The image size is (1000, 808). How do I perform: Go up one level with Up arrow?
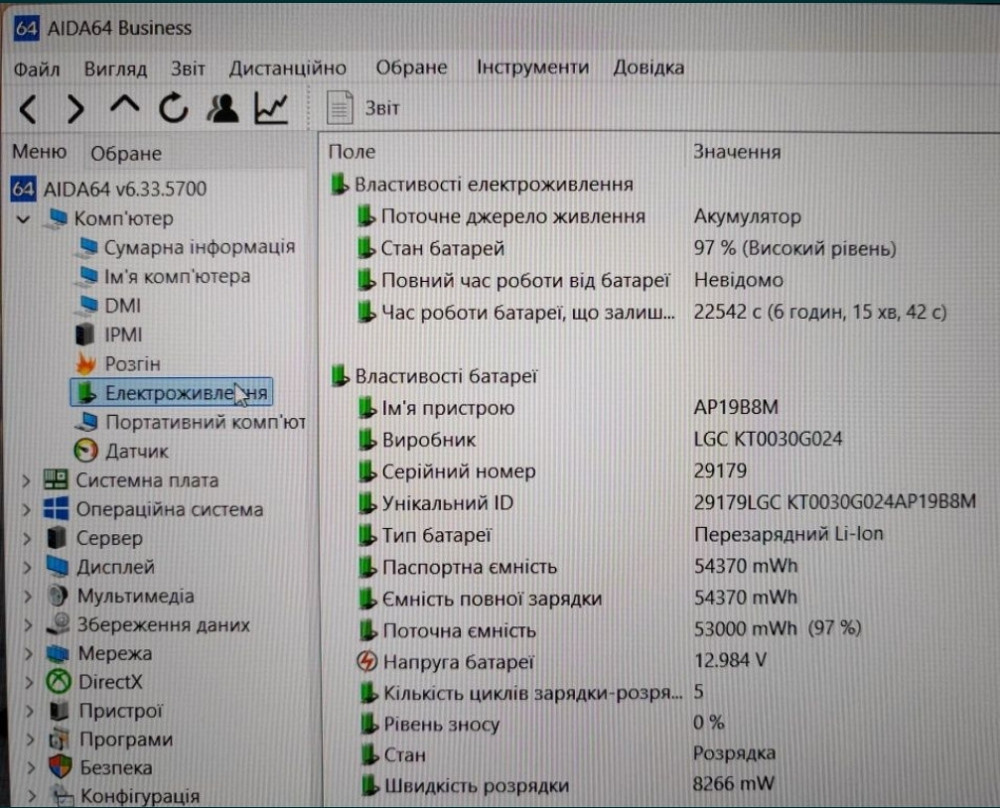pos(125,107)
